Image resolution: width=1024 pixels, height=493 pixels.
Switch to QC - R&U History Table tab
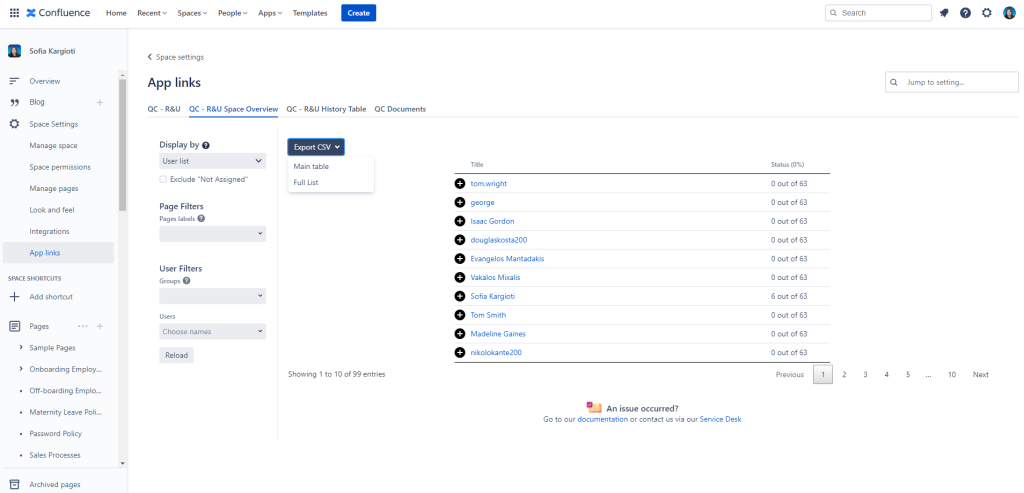326,109
